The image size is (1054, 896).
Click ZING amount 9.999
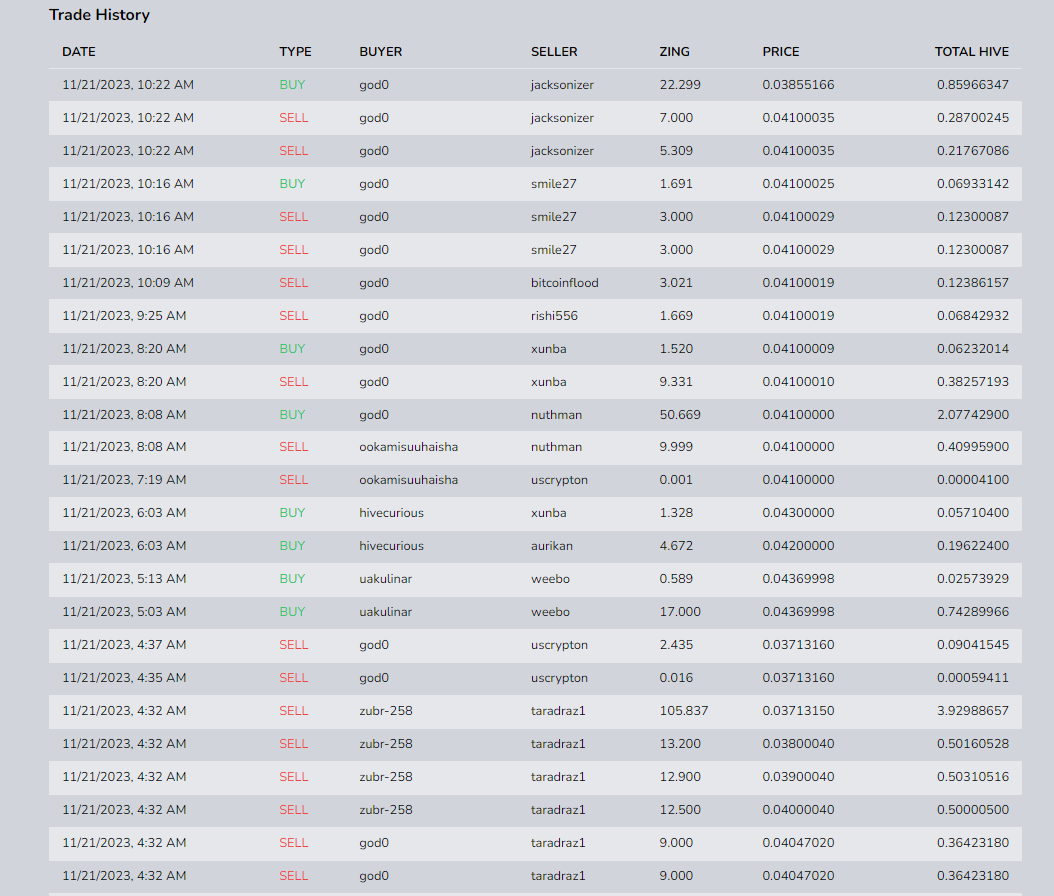pos(676,447)
